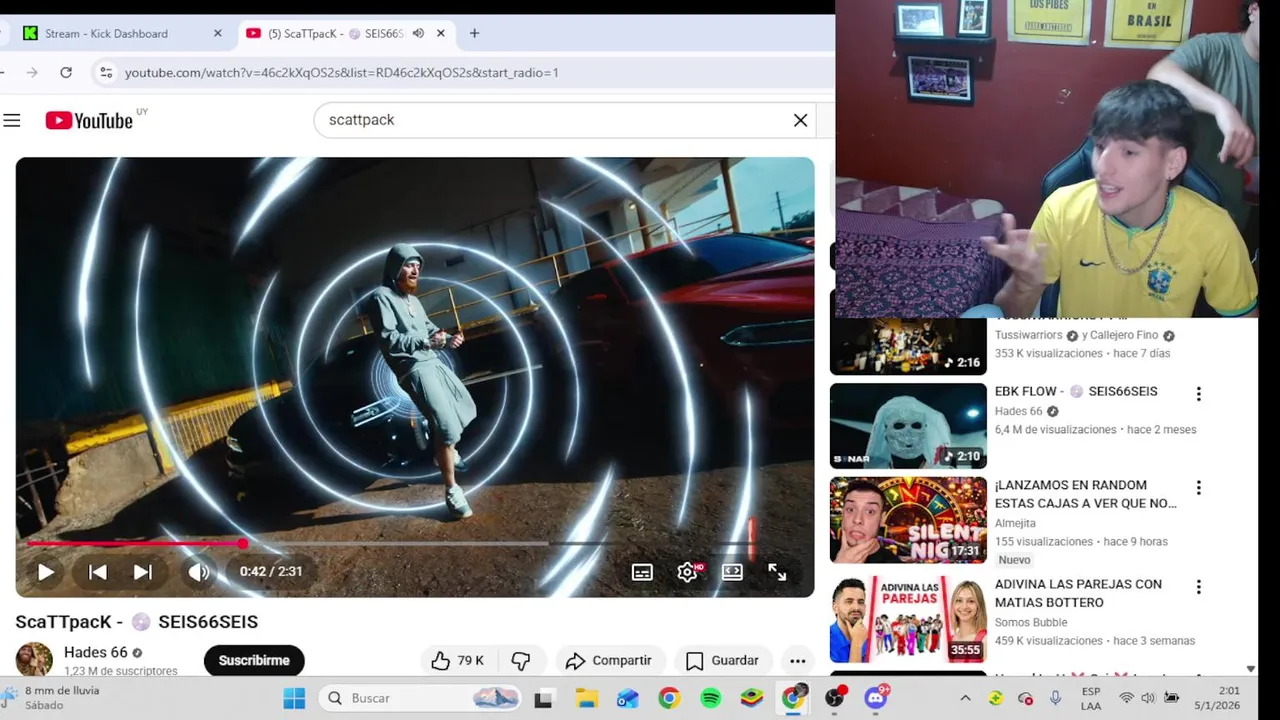1280x720 pixels.
Task: Open options for ¡LANZAMOS EN RANDOM video
Action: pos(1198,488)
